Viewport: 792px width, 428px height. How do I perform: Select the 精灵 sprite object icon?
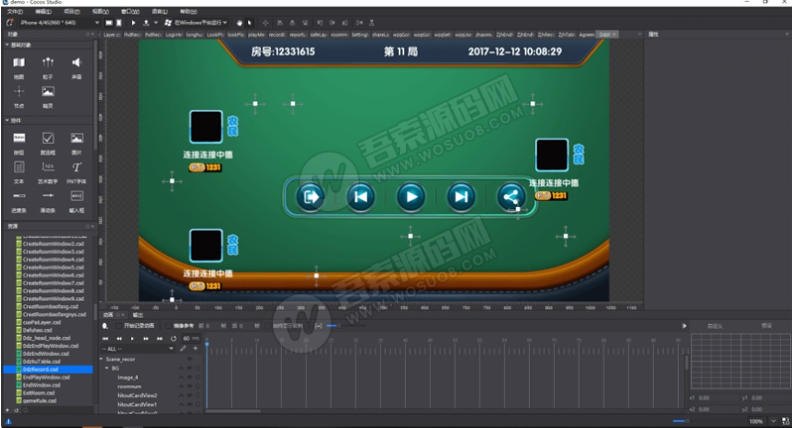47,91
